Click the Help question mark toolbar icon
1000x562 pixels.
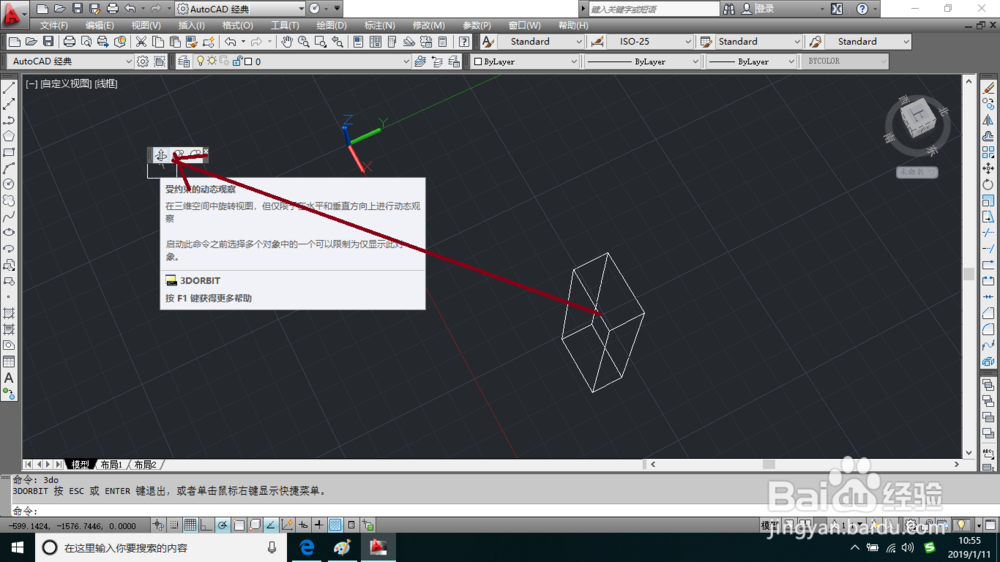click(464, 41)
